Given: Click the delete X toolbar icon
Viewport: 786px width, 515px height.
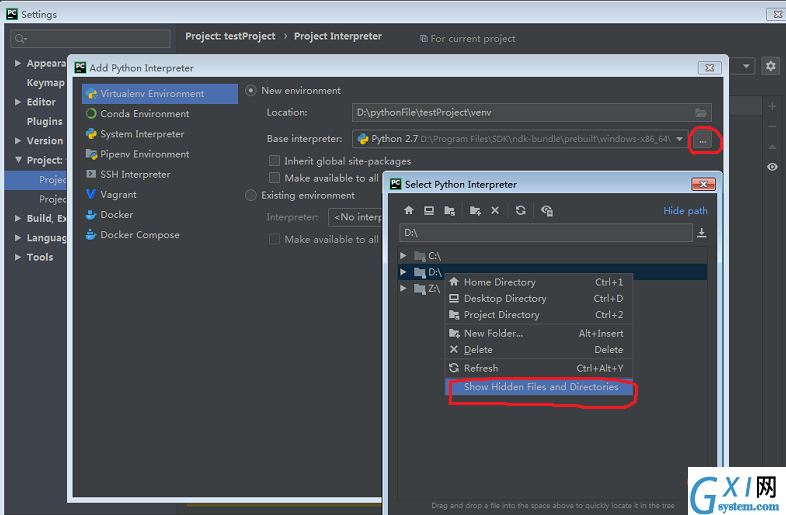Looking at the screenshot, I should [495, 210].
